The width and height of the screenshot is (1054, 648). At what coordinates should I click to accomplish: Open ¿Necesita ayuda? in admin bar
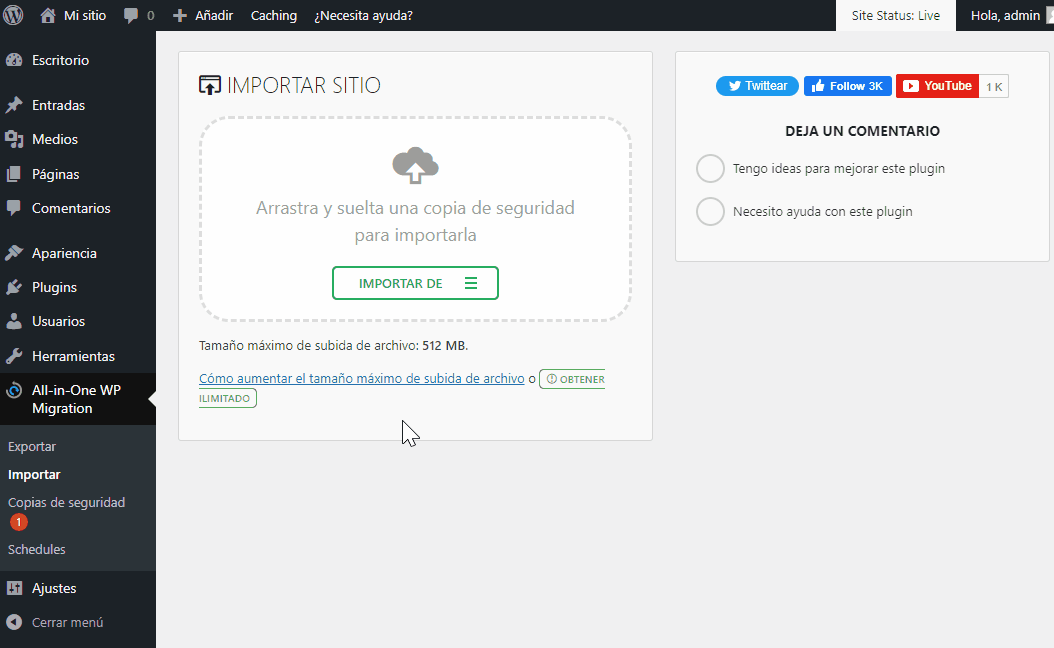[364, 15]
